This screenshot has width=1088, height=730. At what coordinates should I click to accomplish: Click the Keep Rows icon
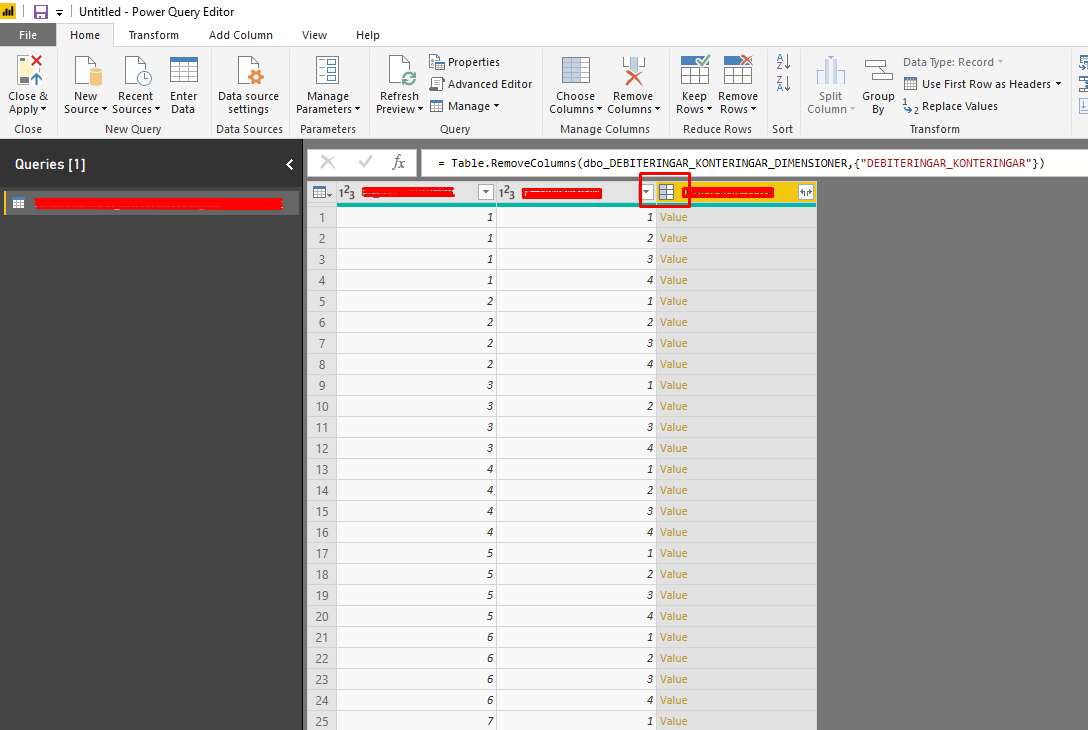pos(695,70)
